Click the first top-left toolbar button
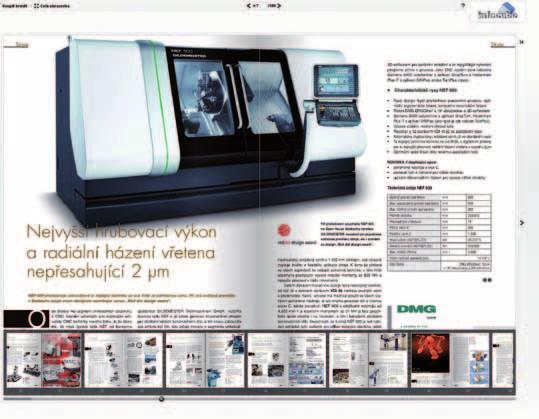 14,6
